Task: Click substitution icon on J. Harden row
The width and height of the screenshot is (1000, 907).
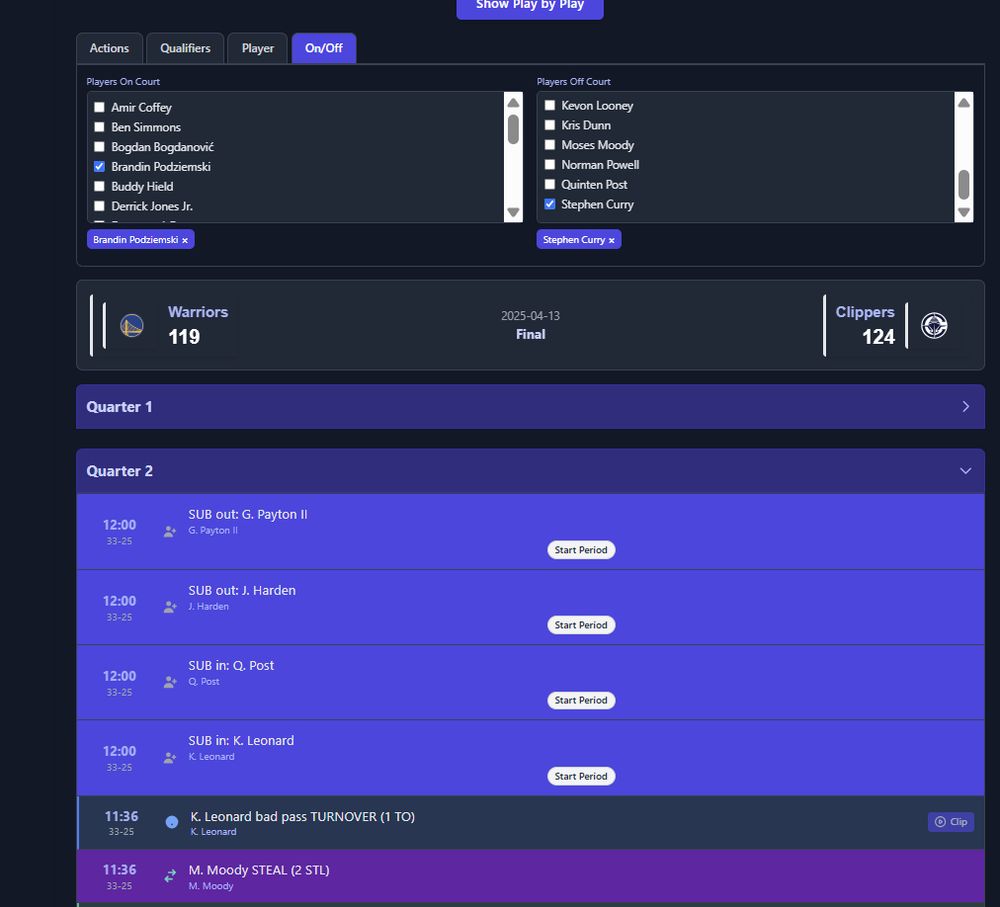Action: pyautogui.click(x=170, y=607)
